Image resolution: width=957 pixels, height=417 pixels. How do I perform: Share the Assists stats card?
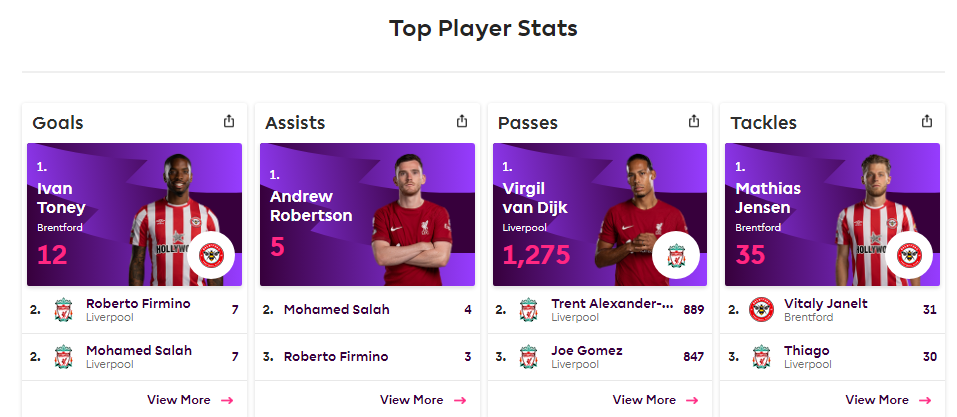[x=462, y=121]
